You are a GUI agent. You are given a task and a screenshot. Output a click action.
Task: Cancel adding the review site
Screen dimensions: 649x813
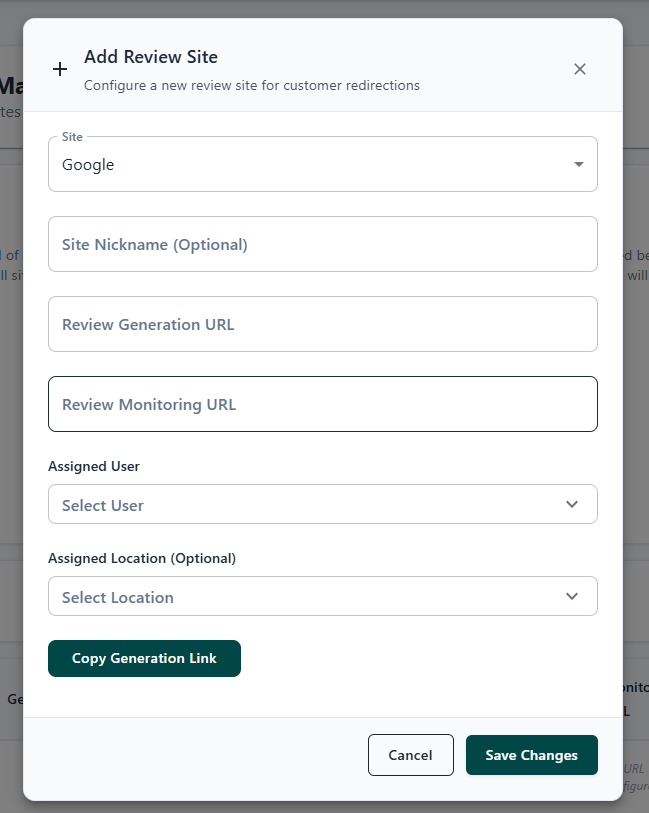pos(410,755)
